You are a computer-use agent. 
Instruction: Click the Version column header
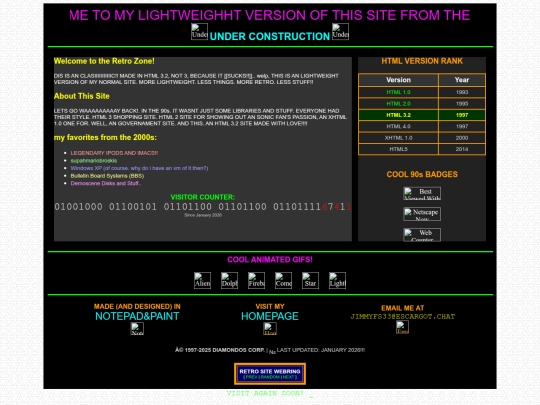[x=398, y=80]
